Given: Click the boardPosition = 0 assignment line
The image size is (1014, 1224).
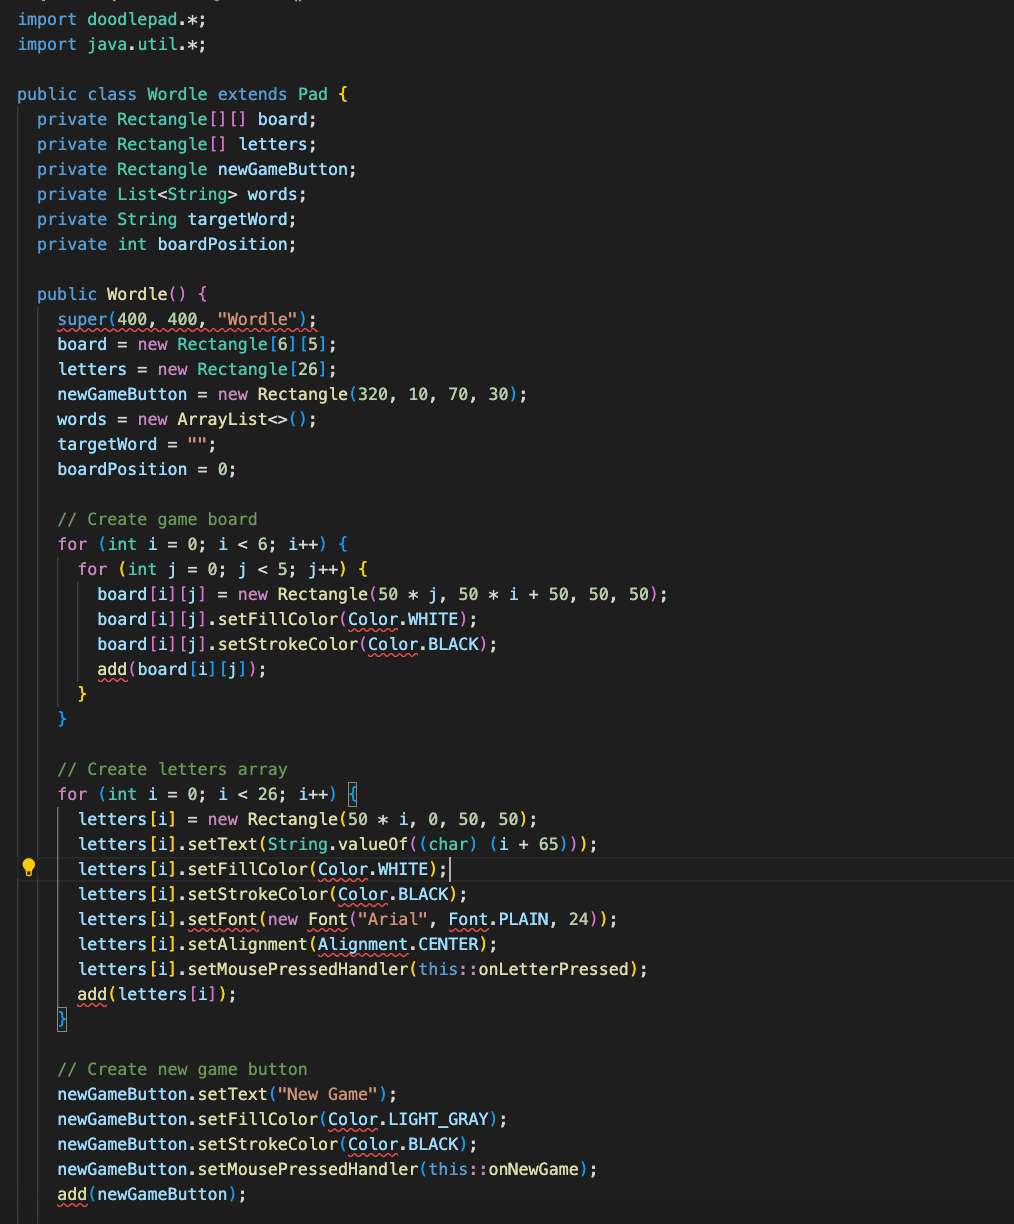Looking at the screenshot, I should (x=145, y=468).
